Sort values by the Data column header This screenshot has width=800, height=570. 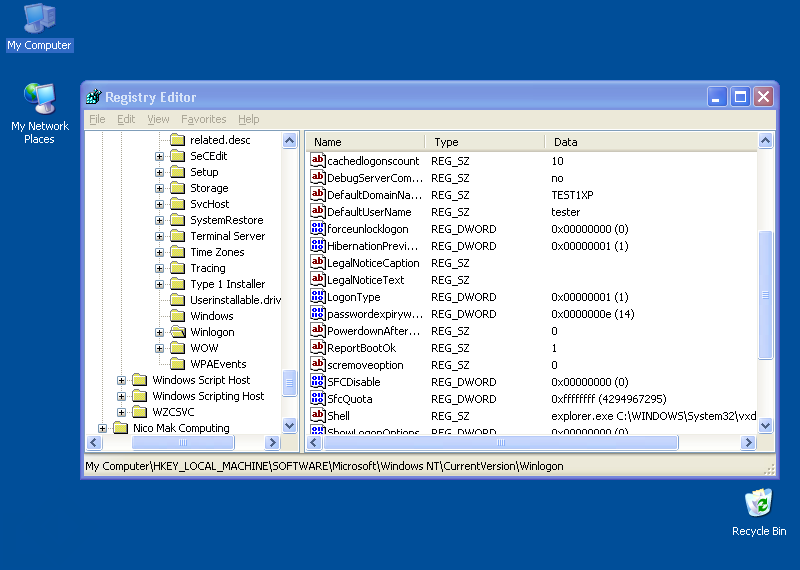click(651, 142)
